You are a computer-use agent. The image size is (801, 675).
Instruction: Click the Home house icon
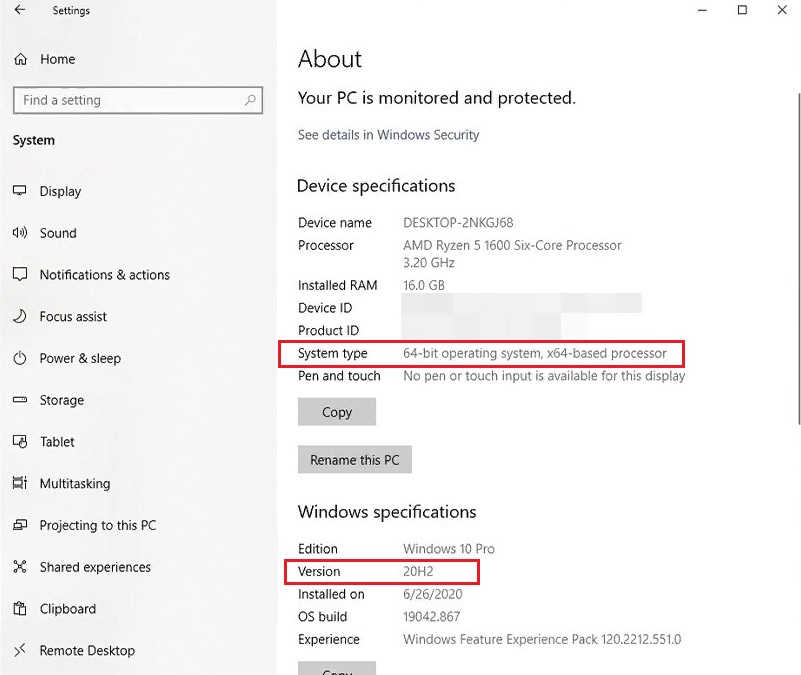pos(20,59)
